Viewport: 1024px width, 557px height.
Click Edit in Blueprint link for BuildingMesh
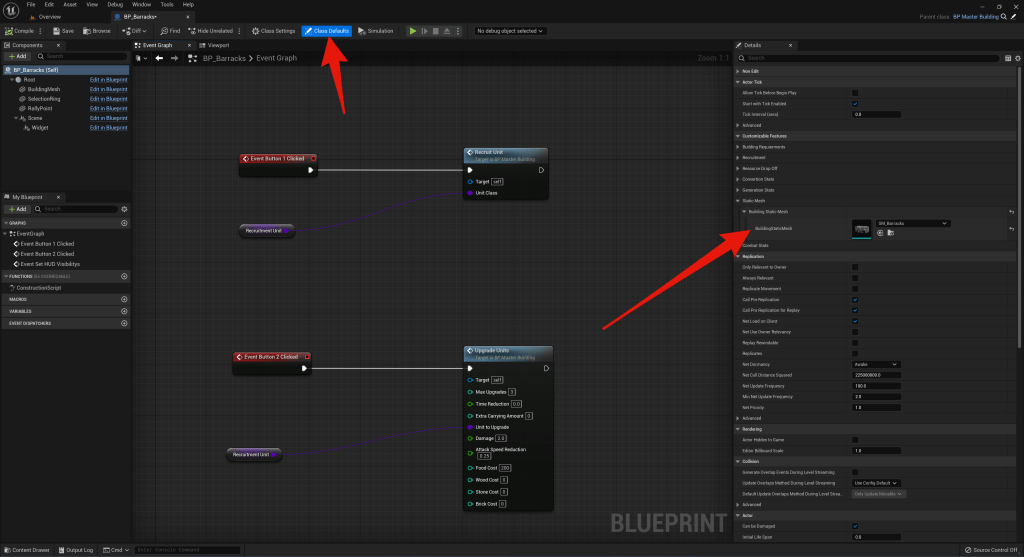(108, 89)
